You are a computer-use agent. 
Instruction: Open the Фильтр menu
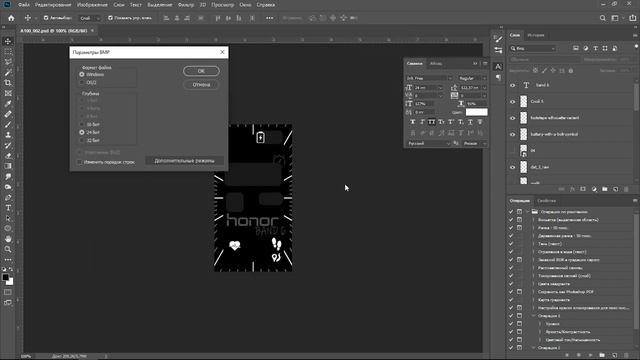pos(186,5)
